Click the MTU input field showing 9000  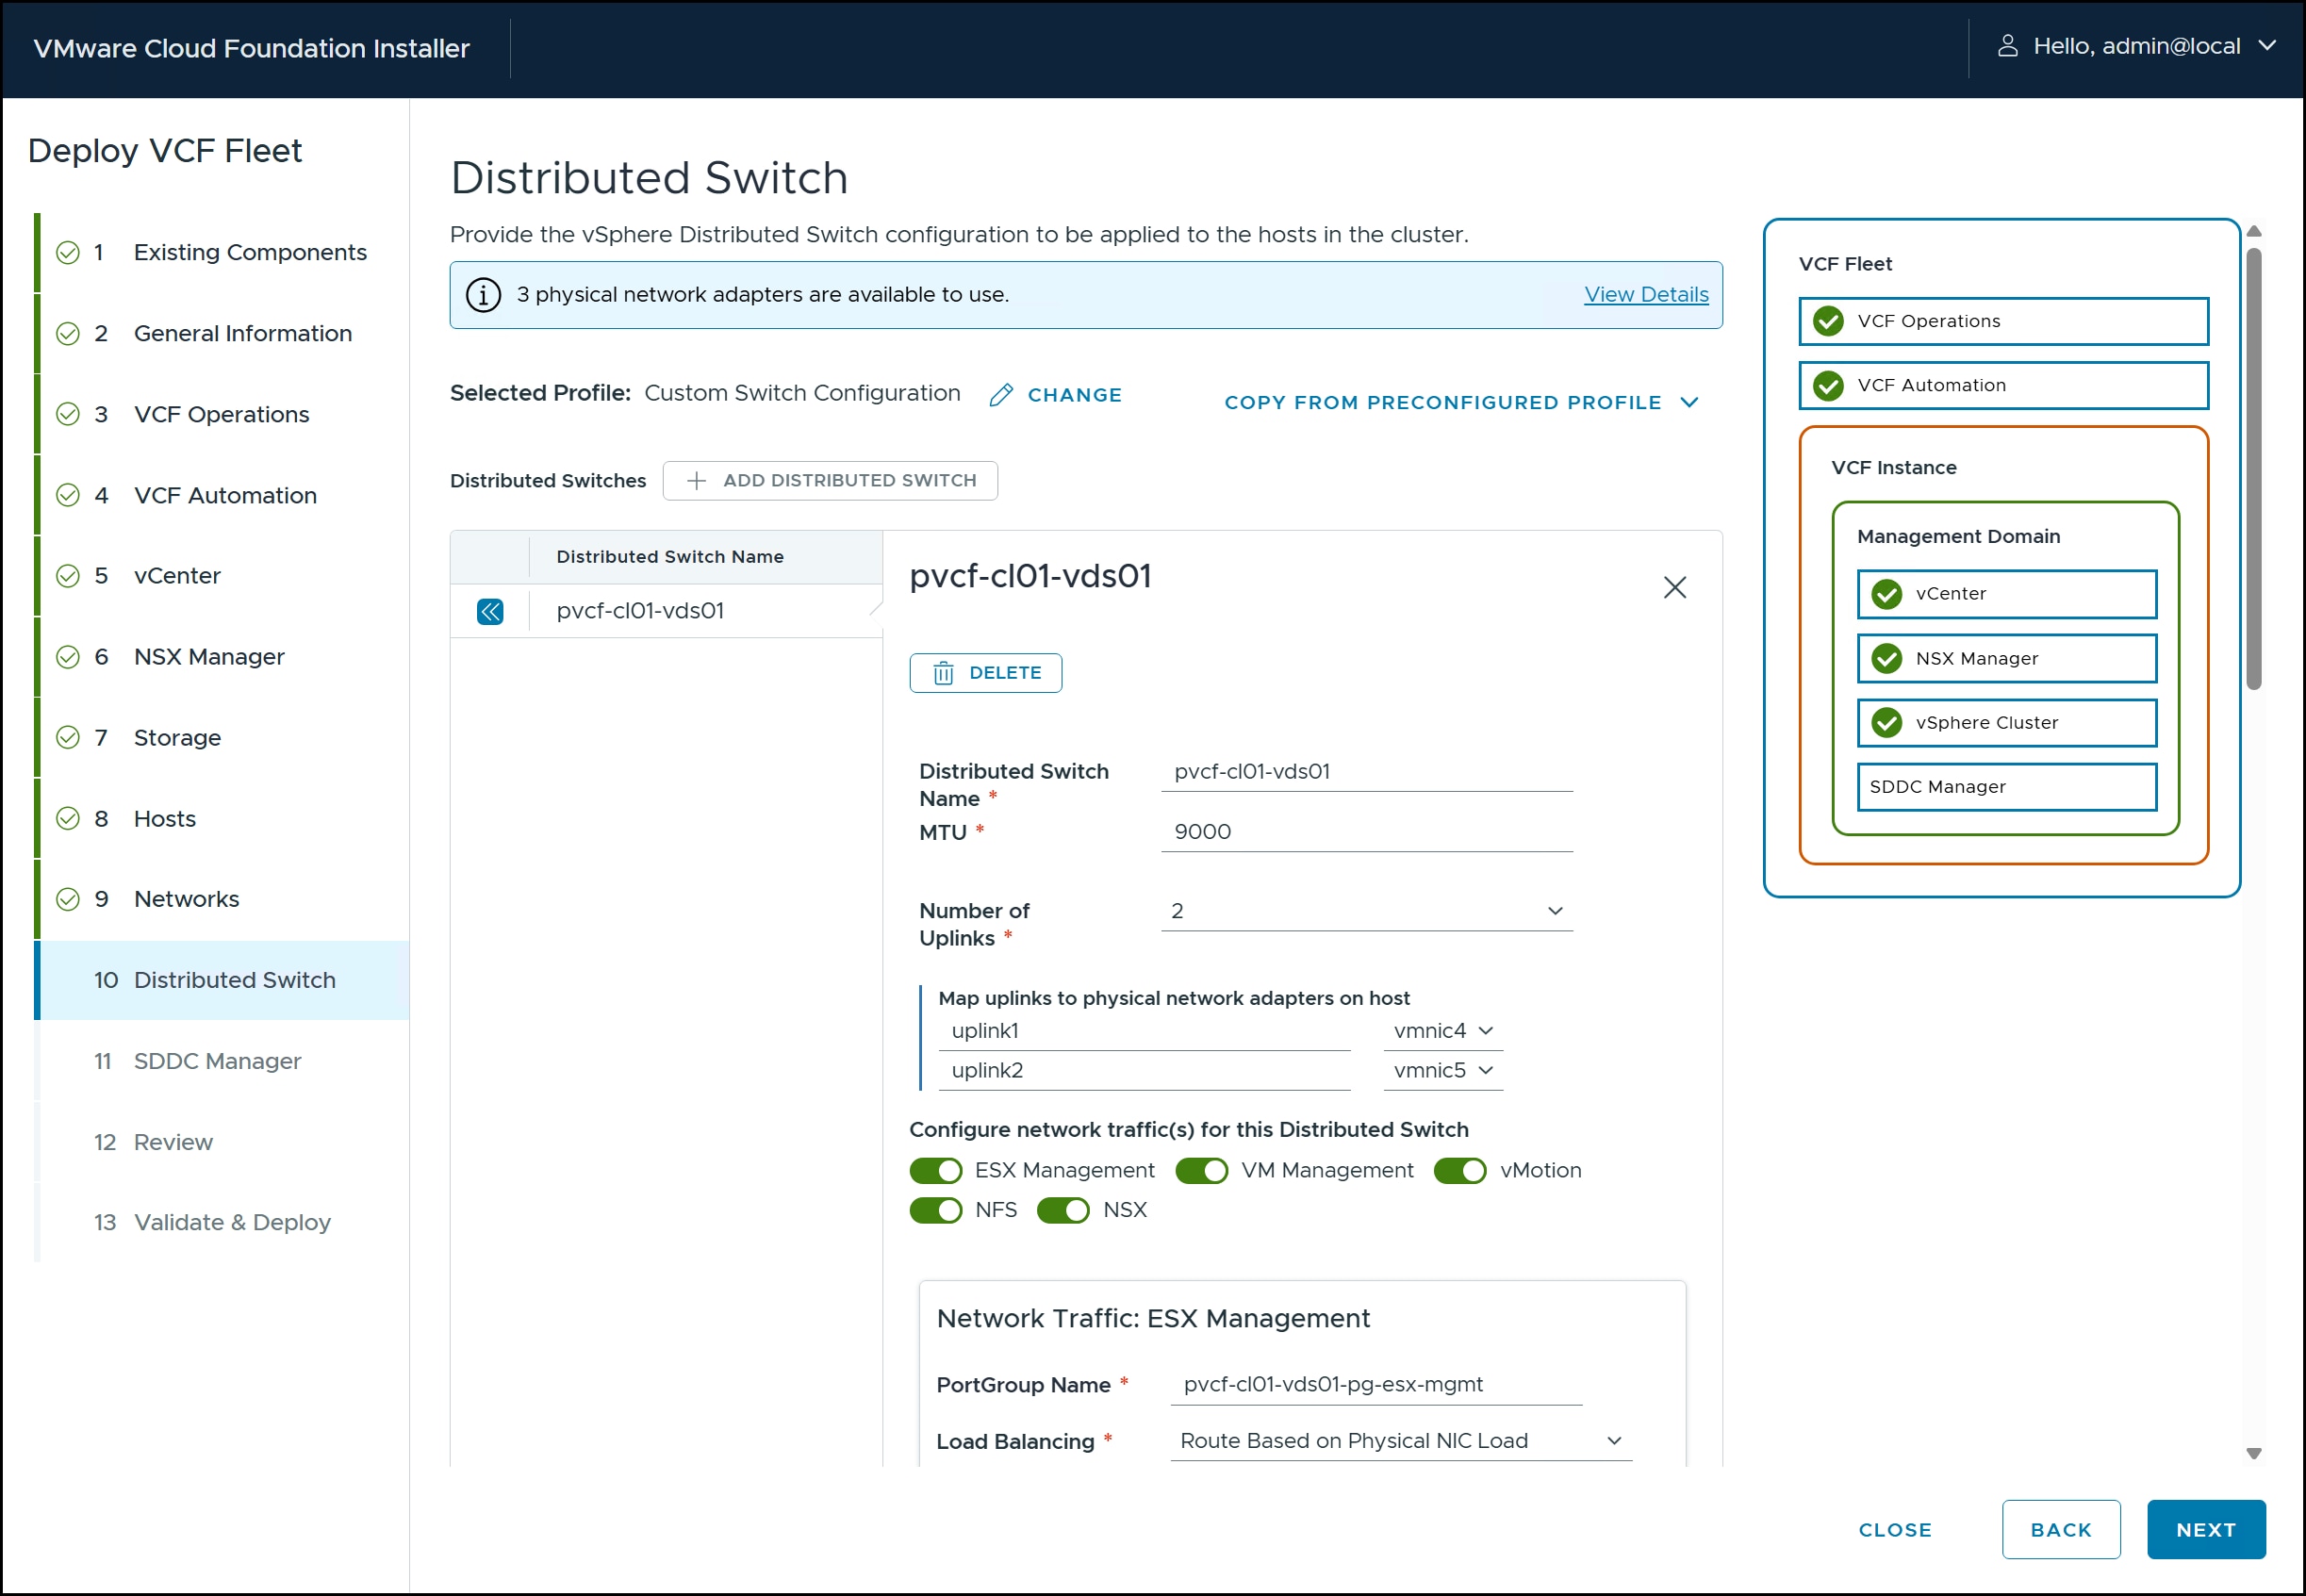(x=1367, y=832)
